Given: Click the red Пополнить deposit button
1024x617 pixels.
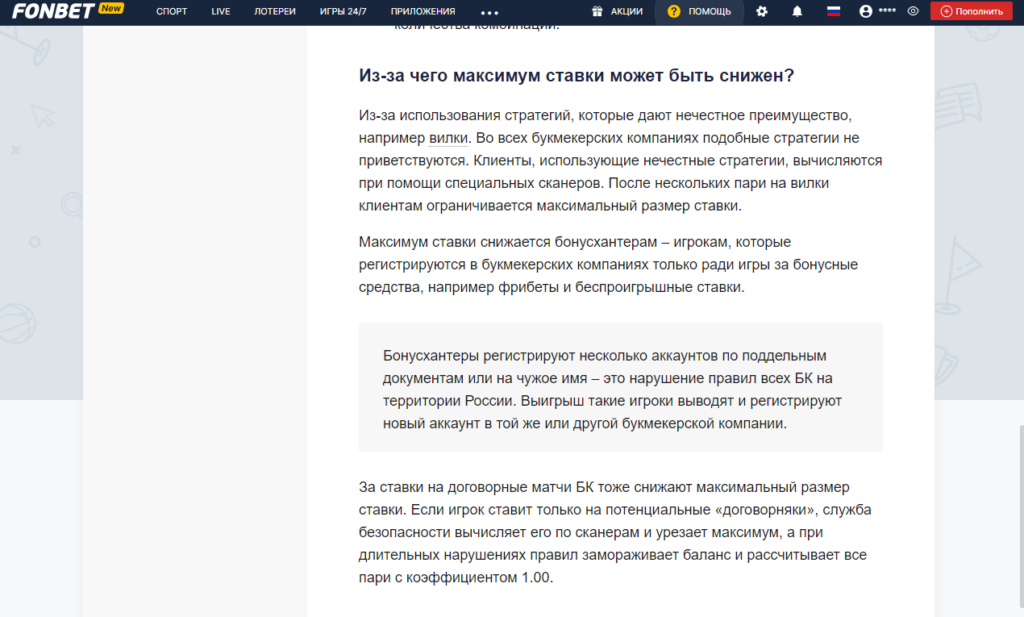Looking at the screenshot, I should pyautogui.click(x=971, y=12).
